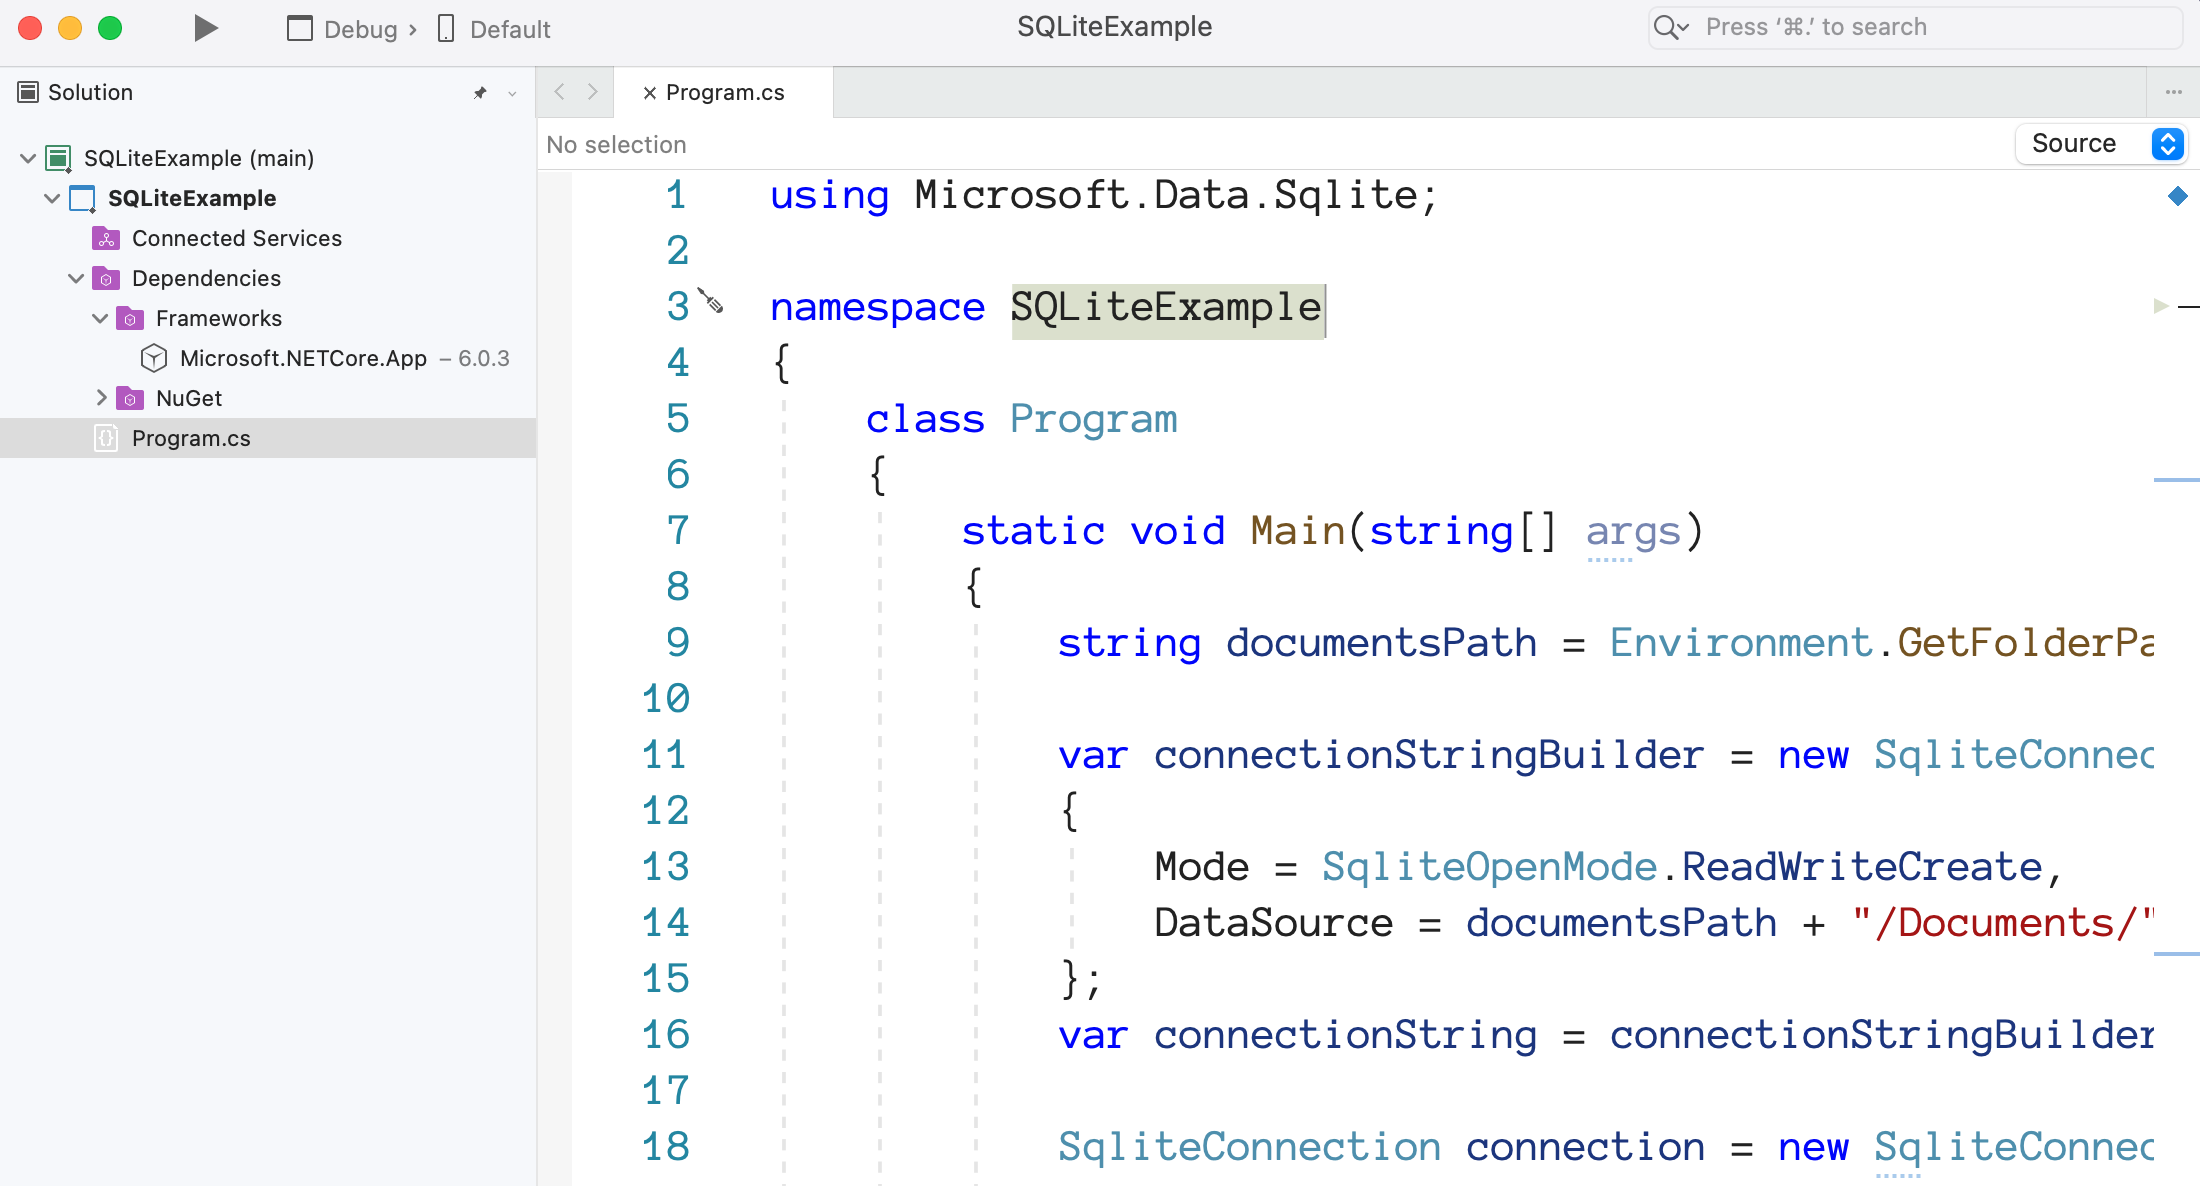2200x1186 pixels.
Task: Expand the NuGet node
Action: [101, 397]
